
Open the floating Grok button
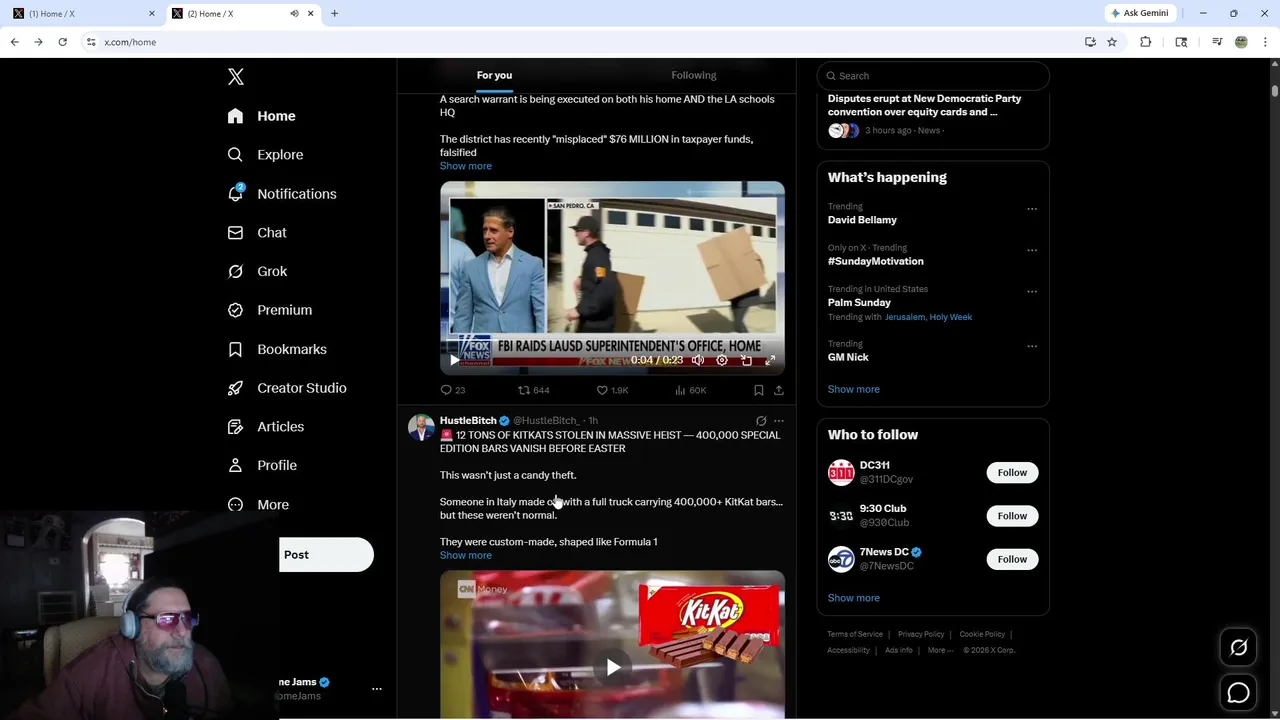(x=1238, y=648)
